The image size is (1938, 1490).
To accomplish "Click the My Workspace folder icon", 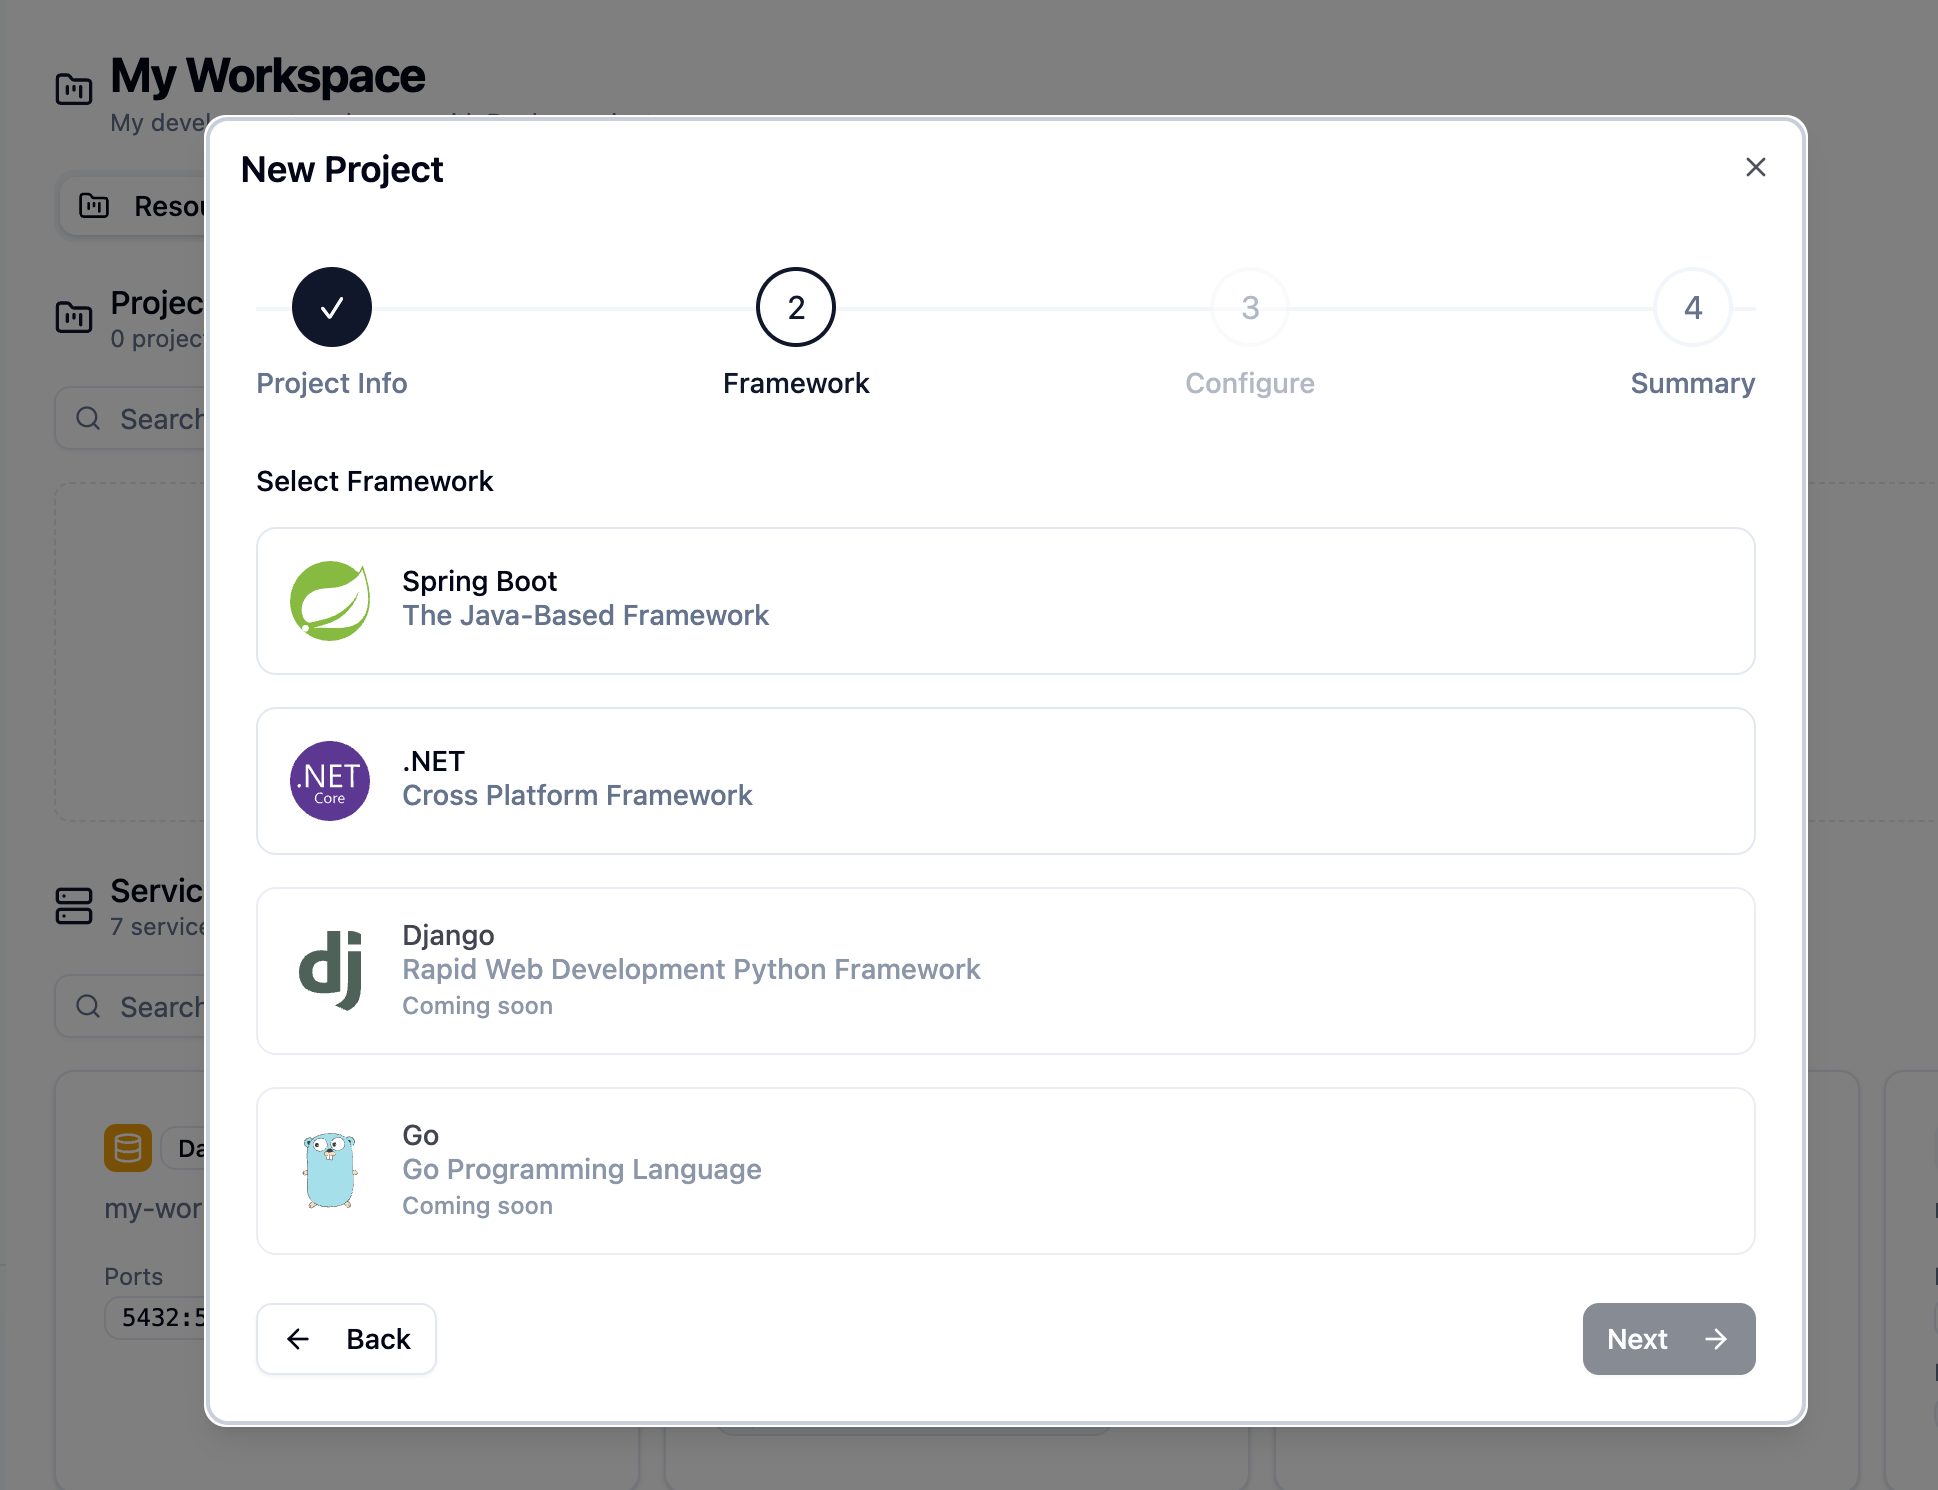I will 74,88.
